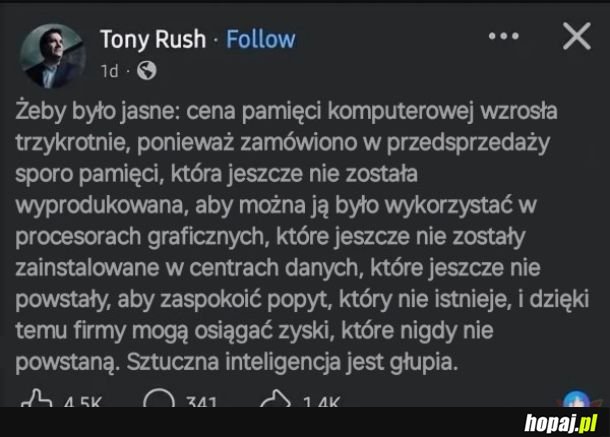Open Tony Rush's profile name link

[152, 39]
